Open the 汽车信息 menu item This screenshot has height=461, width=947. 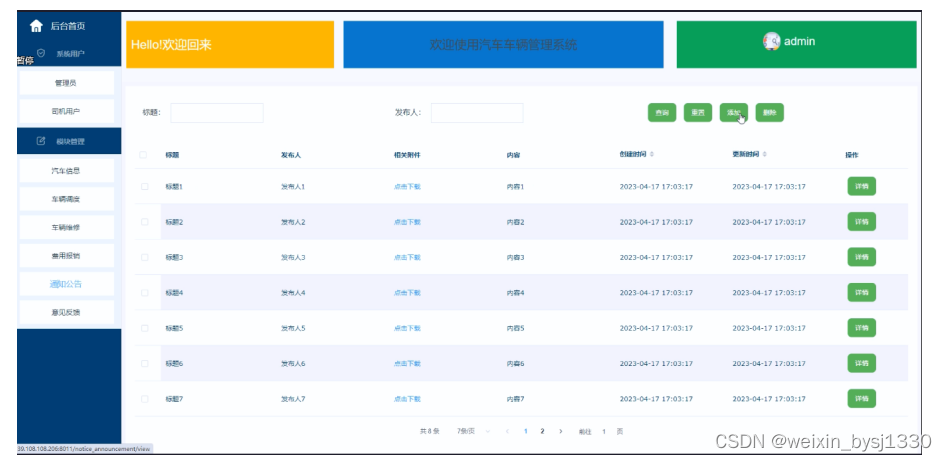point(66,170)
